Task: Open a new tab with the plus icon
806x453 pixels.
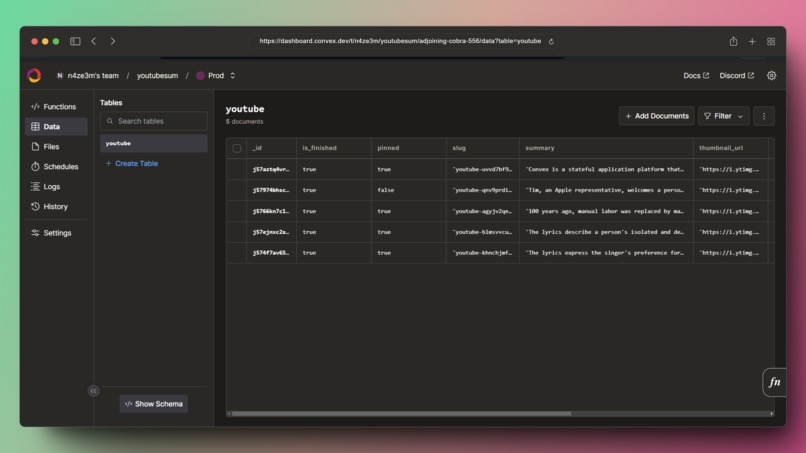Action: (x=752, y=41)
